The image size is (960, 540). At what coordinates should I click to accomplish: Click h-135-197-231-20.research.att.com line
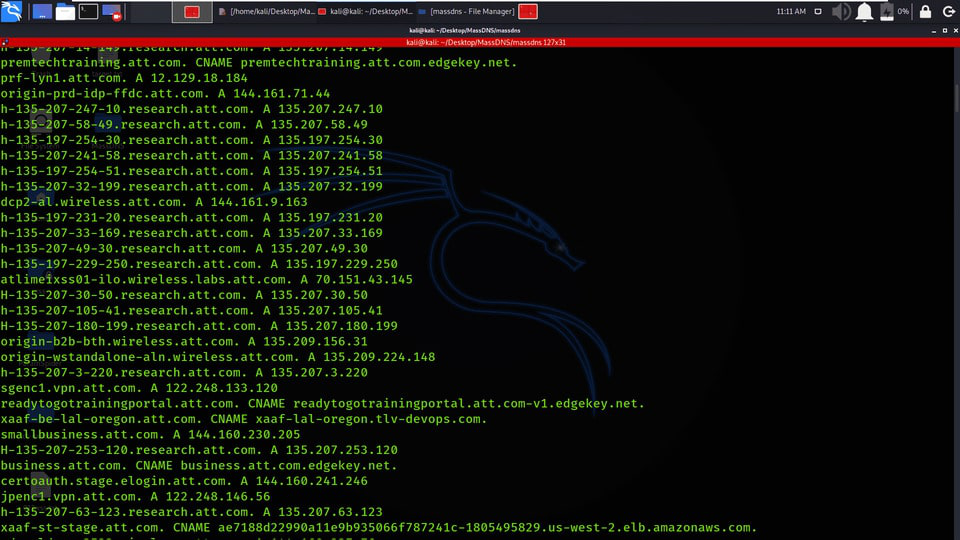pyautogui.click(x=191, y=217)
